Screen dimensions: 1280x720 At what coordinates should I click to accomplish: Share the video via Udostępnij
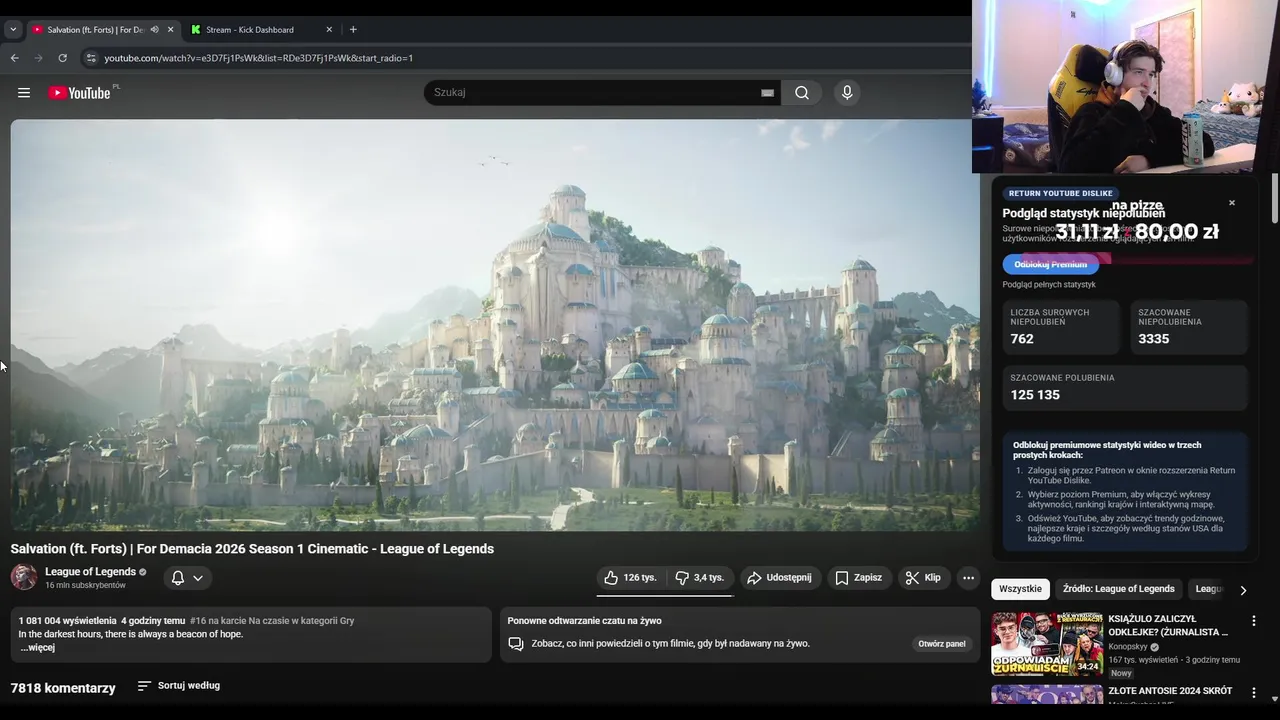click(780, 578)
